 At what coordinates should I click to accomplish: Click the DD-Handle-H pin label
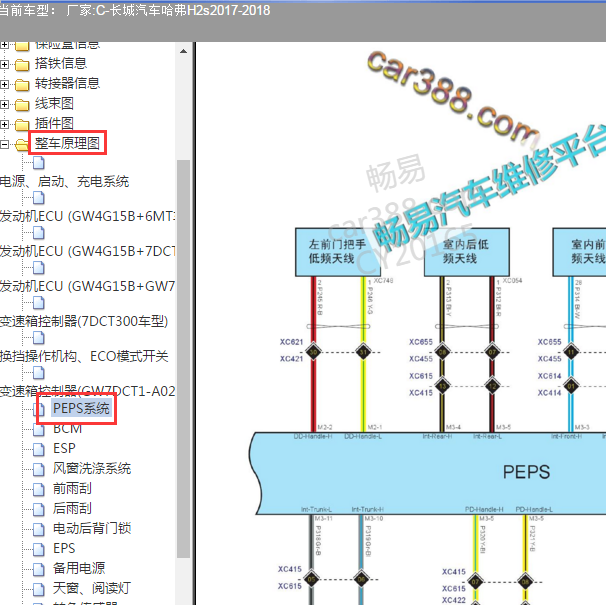pos(313,436)
